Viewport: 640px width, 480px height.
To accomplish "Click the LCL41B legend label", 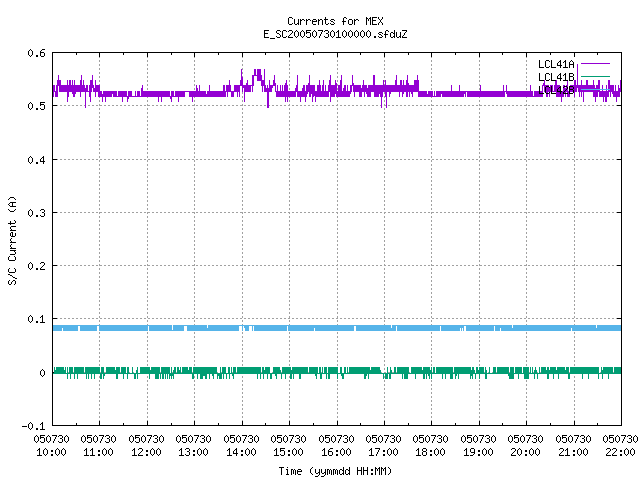I will 556,77.
